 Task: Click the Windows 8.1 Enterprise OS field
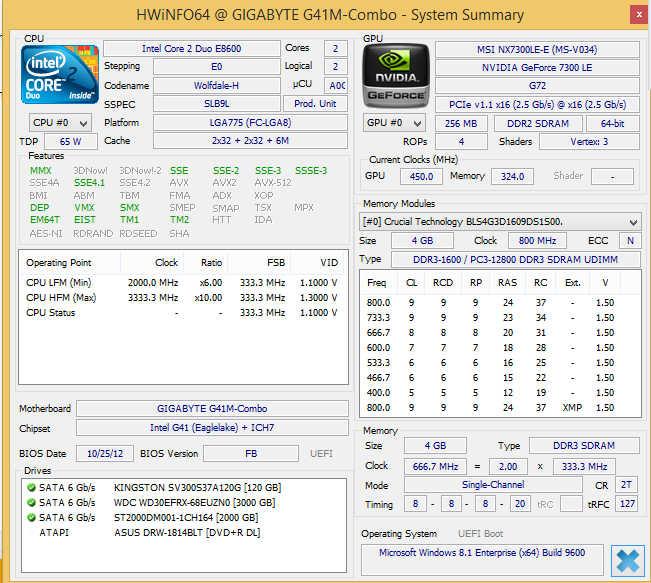[482, 560]
